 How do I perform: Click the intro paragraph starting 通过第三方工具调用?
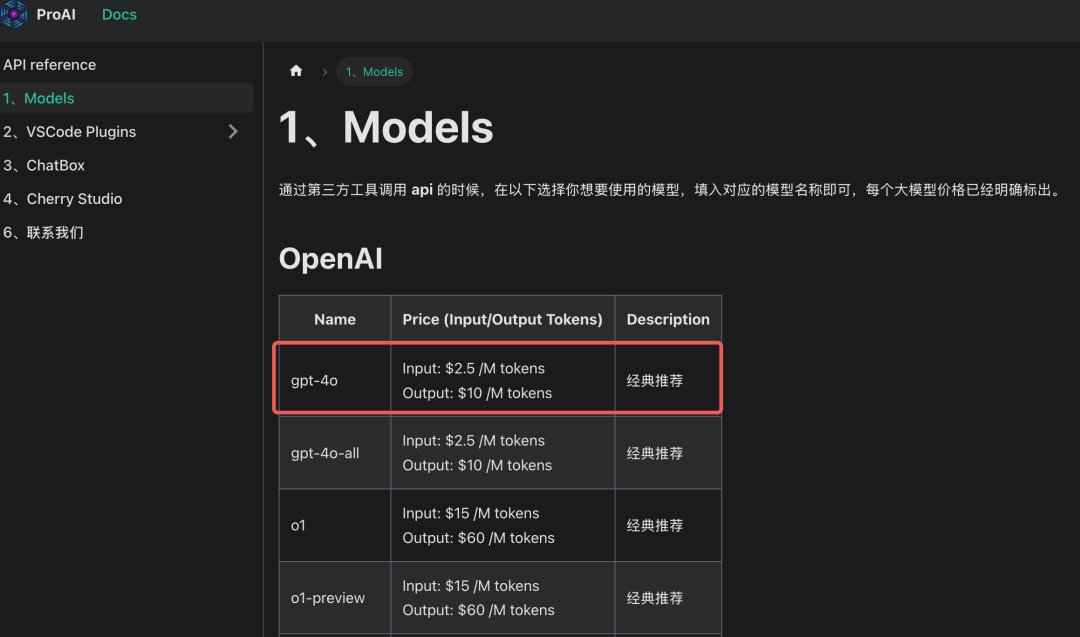tap(672, 190)
